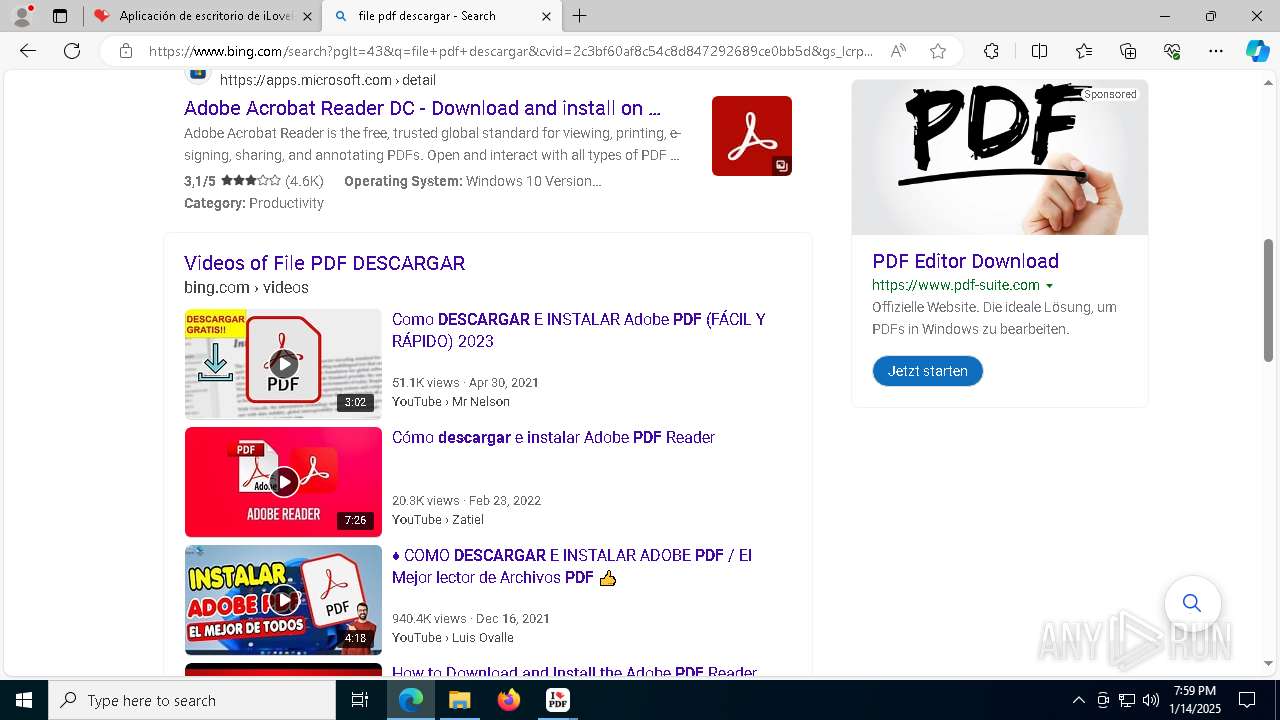Open the clock showing 7:59 PM
Viewport: 1280px width, 720px height.
click(x=1196, y=700)
